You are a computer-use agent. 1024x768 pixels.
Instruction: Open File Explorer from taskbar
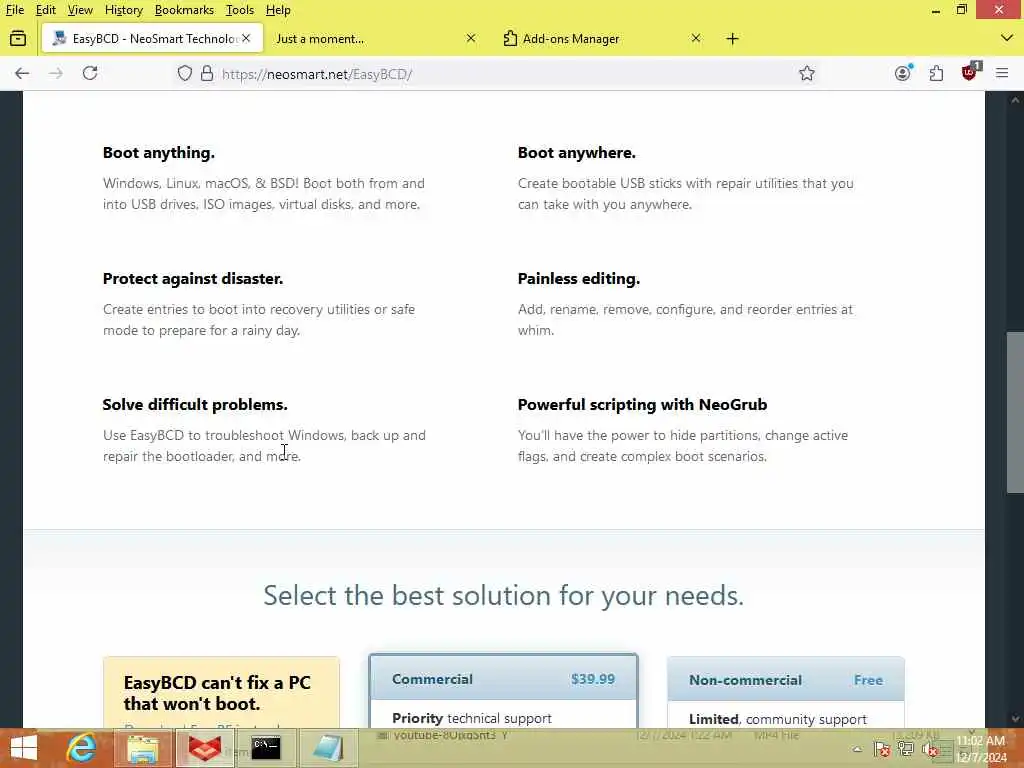142,748
